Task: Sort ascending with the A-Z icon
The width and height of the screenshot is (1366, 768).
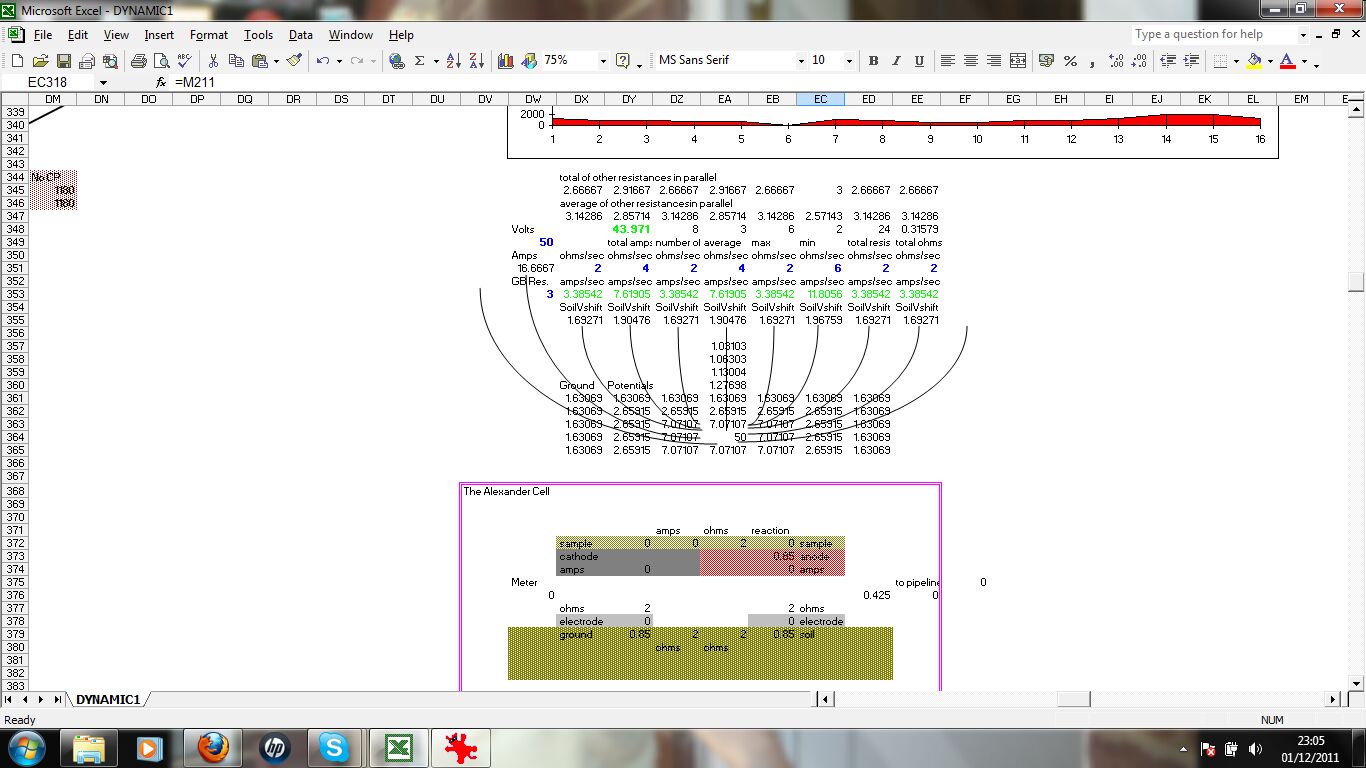Action: tap(455, 61)
